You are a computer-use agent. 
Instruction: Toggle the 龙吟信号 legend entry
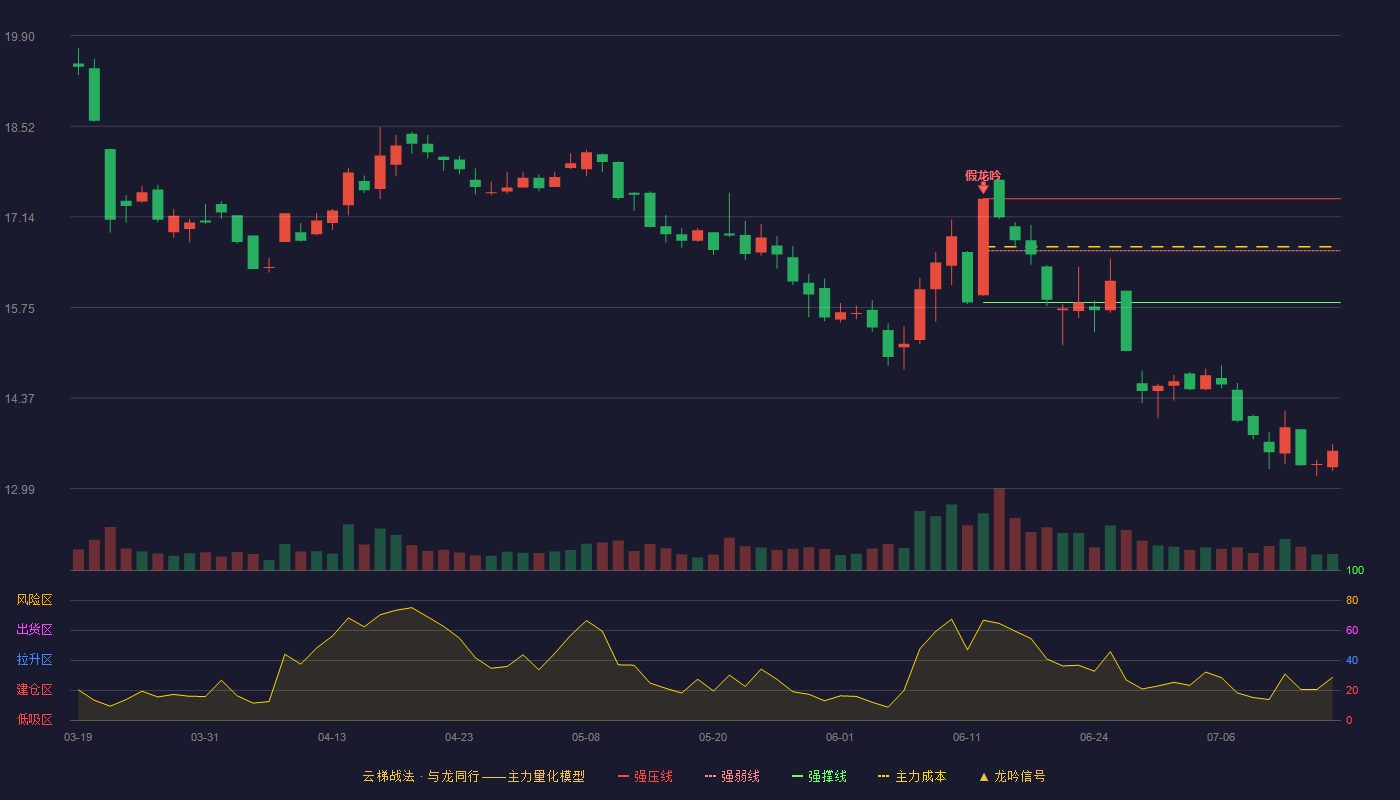1011,776
